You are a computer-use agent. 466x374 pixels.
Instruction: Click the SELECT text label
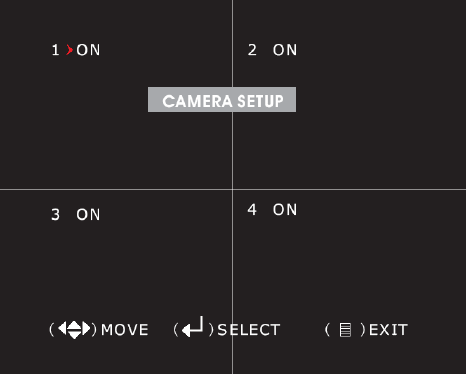(249, 330)
